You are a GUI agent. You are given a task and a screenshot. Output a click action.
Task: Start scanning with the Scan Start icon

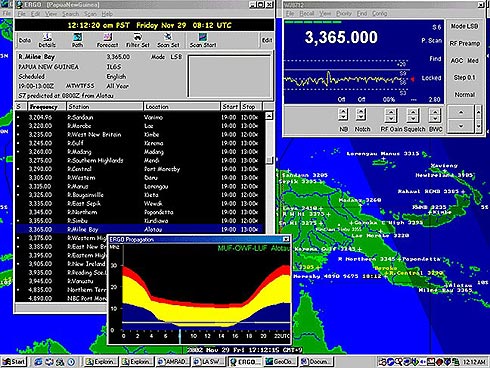[x=203, y=41]
